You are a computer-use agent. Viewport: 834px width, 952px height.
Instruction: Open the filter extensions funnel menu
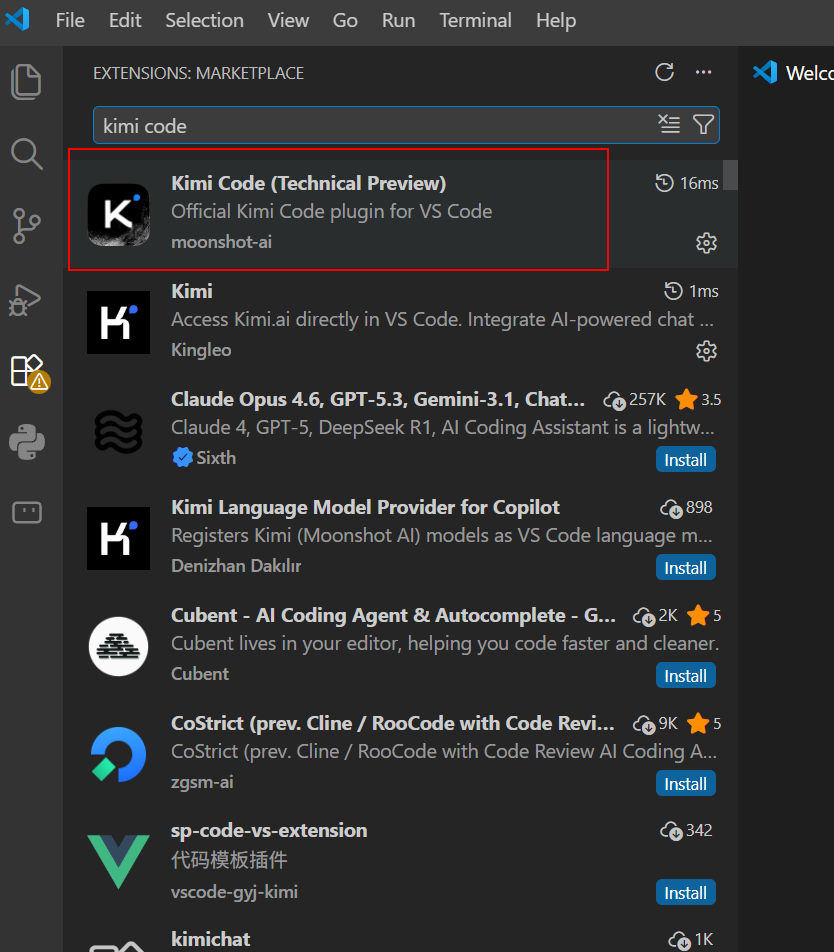703,124
